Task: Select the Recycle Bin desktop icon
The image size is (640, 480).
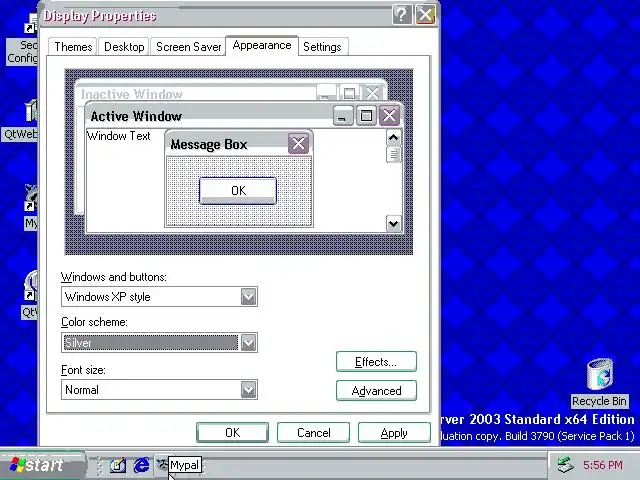Action: [x=599, y=383]
